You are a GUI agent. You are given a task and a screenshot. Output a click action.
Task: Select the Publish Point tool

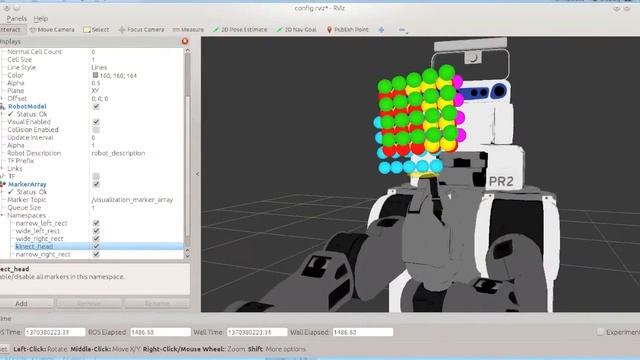pyautogui.click(x=347, y=30)
